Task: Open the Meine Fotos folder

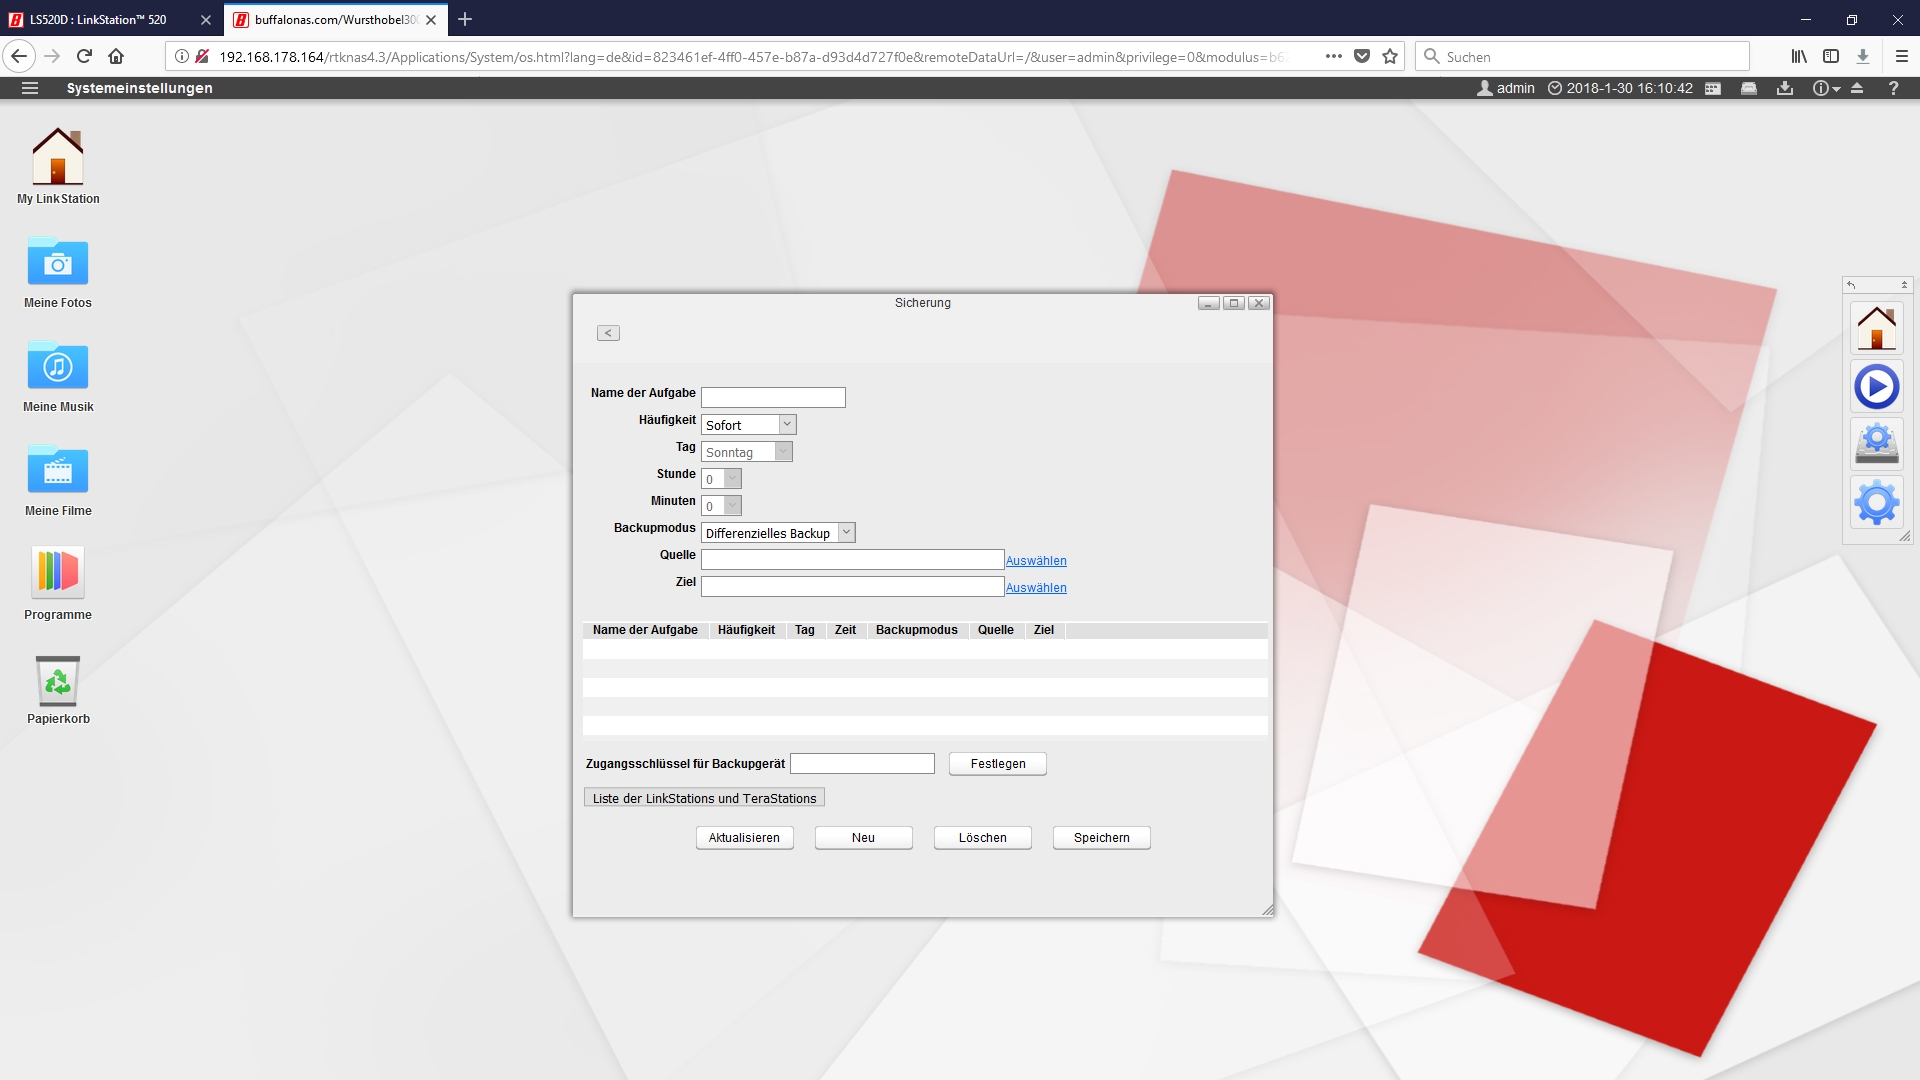Action: pyautogui.click(x=58, y=264)
